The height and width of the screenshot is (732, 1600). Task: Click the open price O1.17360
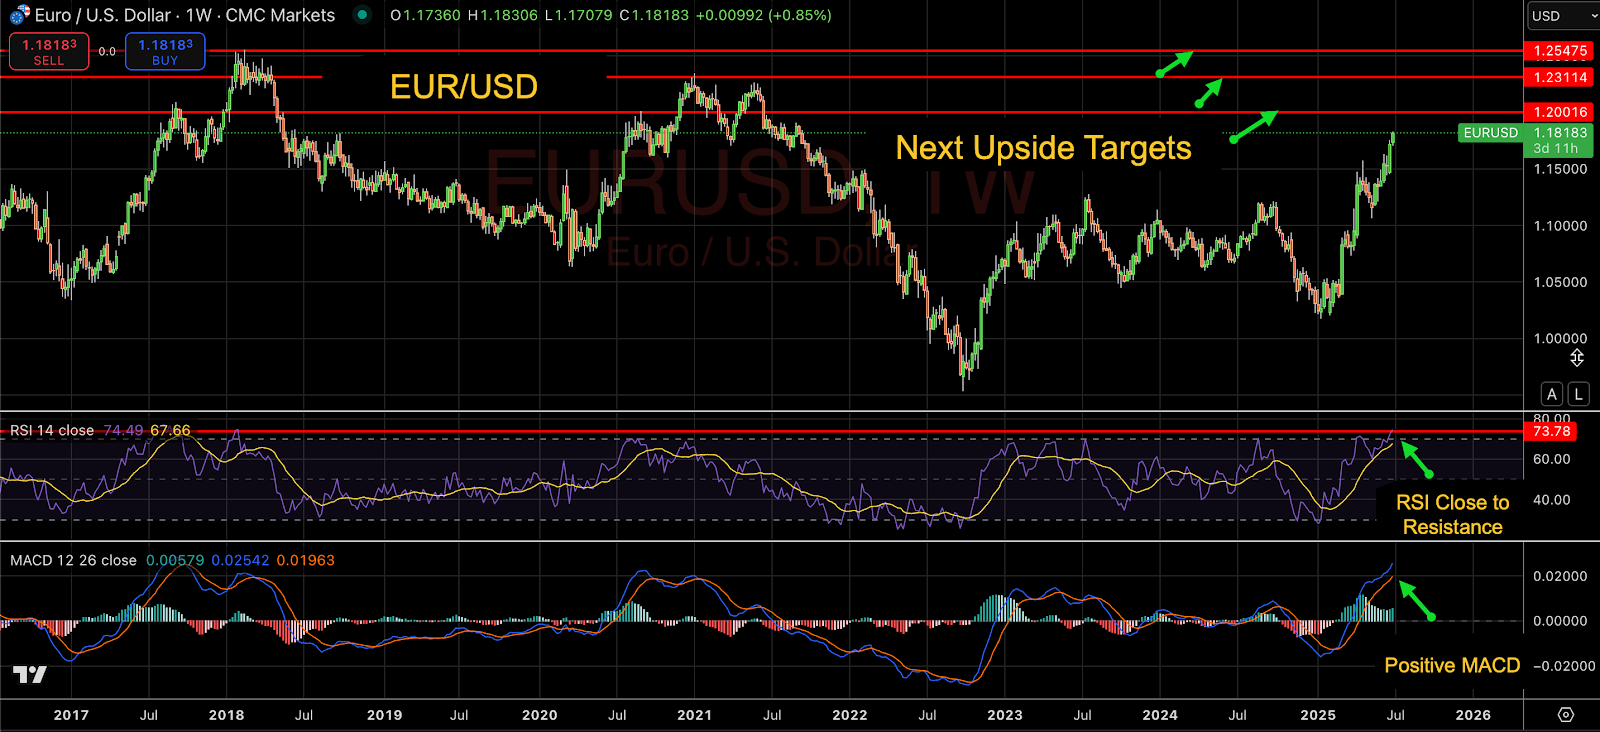(x=425, y=15)
